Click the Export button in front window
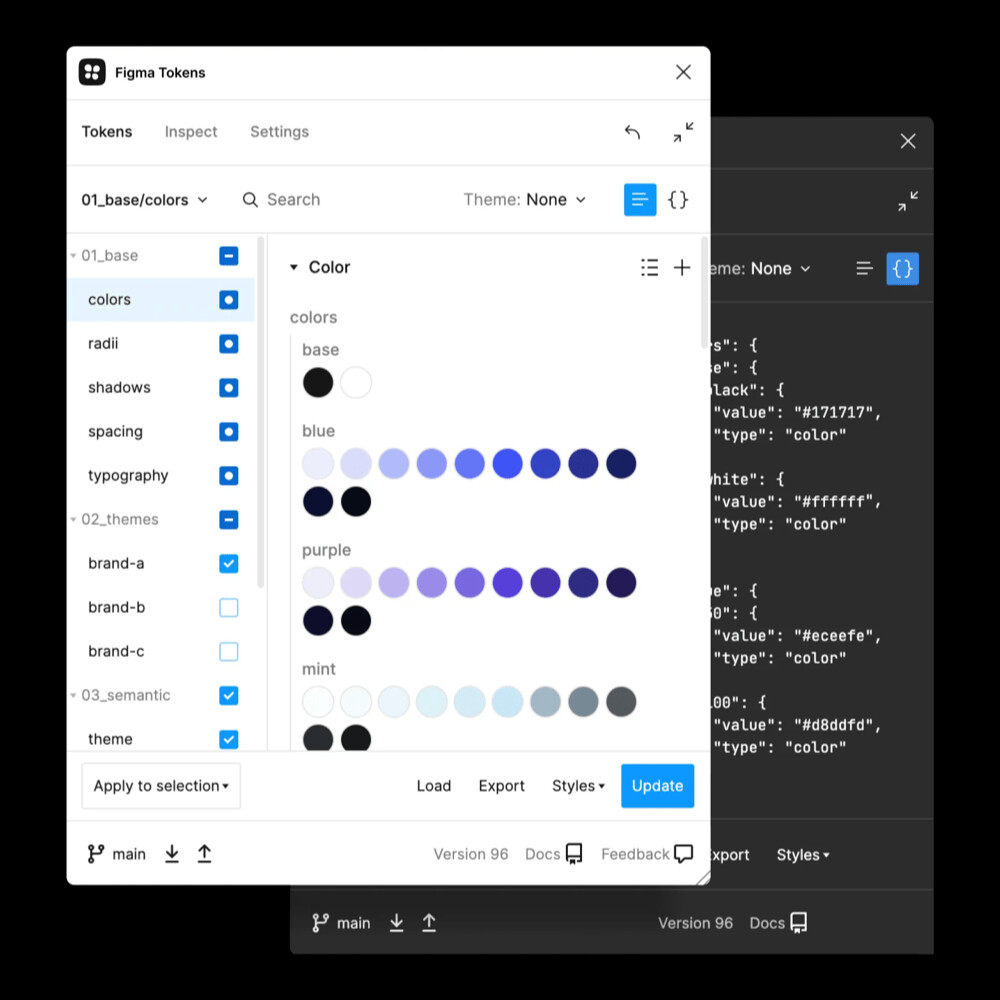Screen dimensions: 1000x1000 [x=501, y=786]
